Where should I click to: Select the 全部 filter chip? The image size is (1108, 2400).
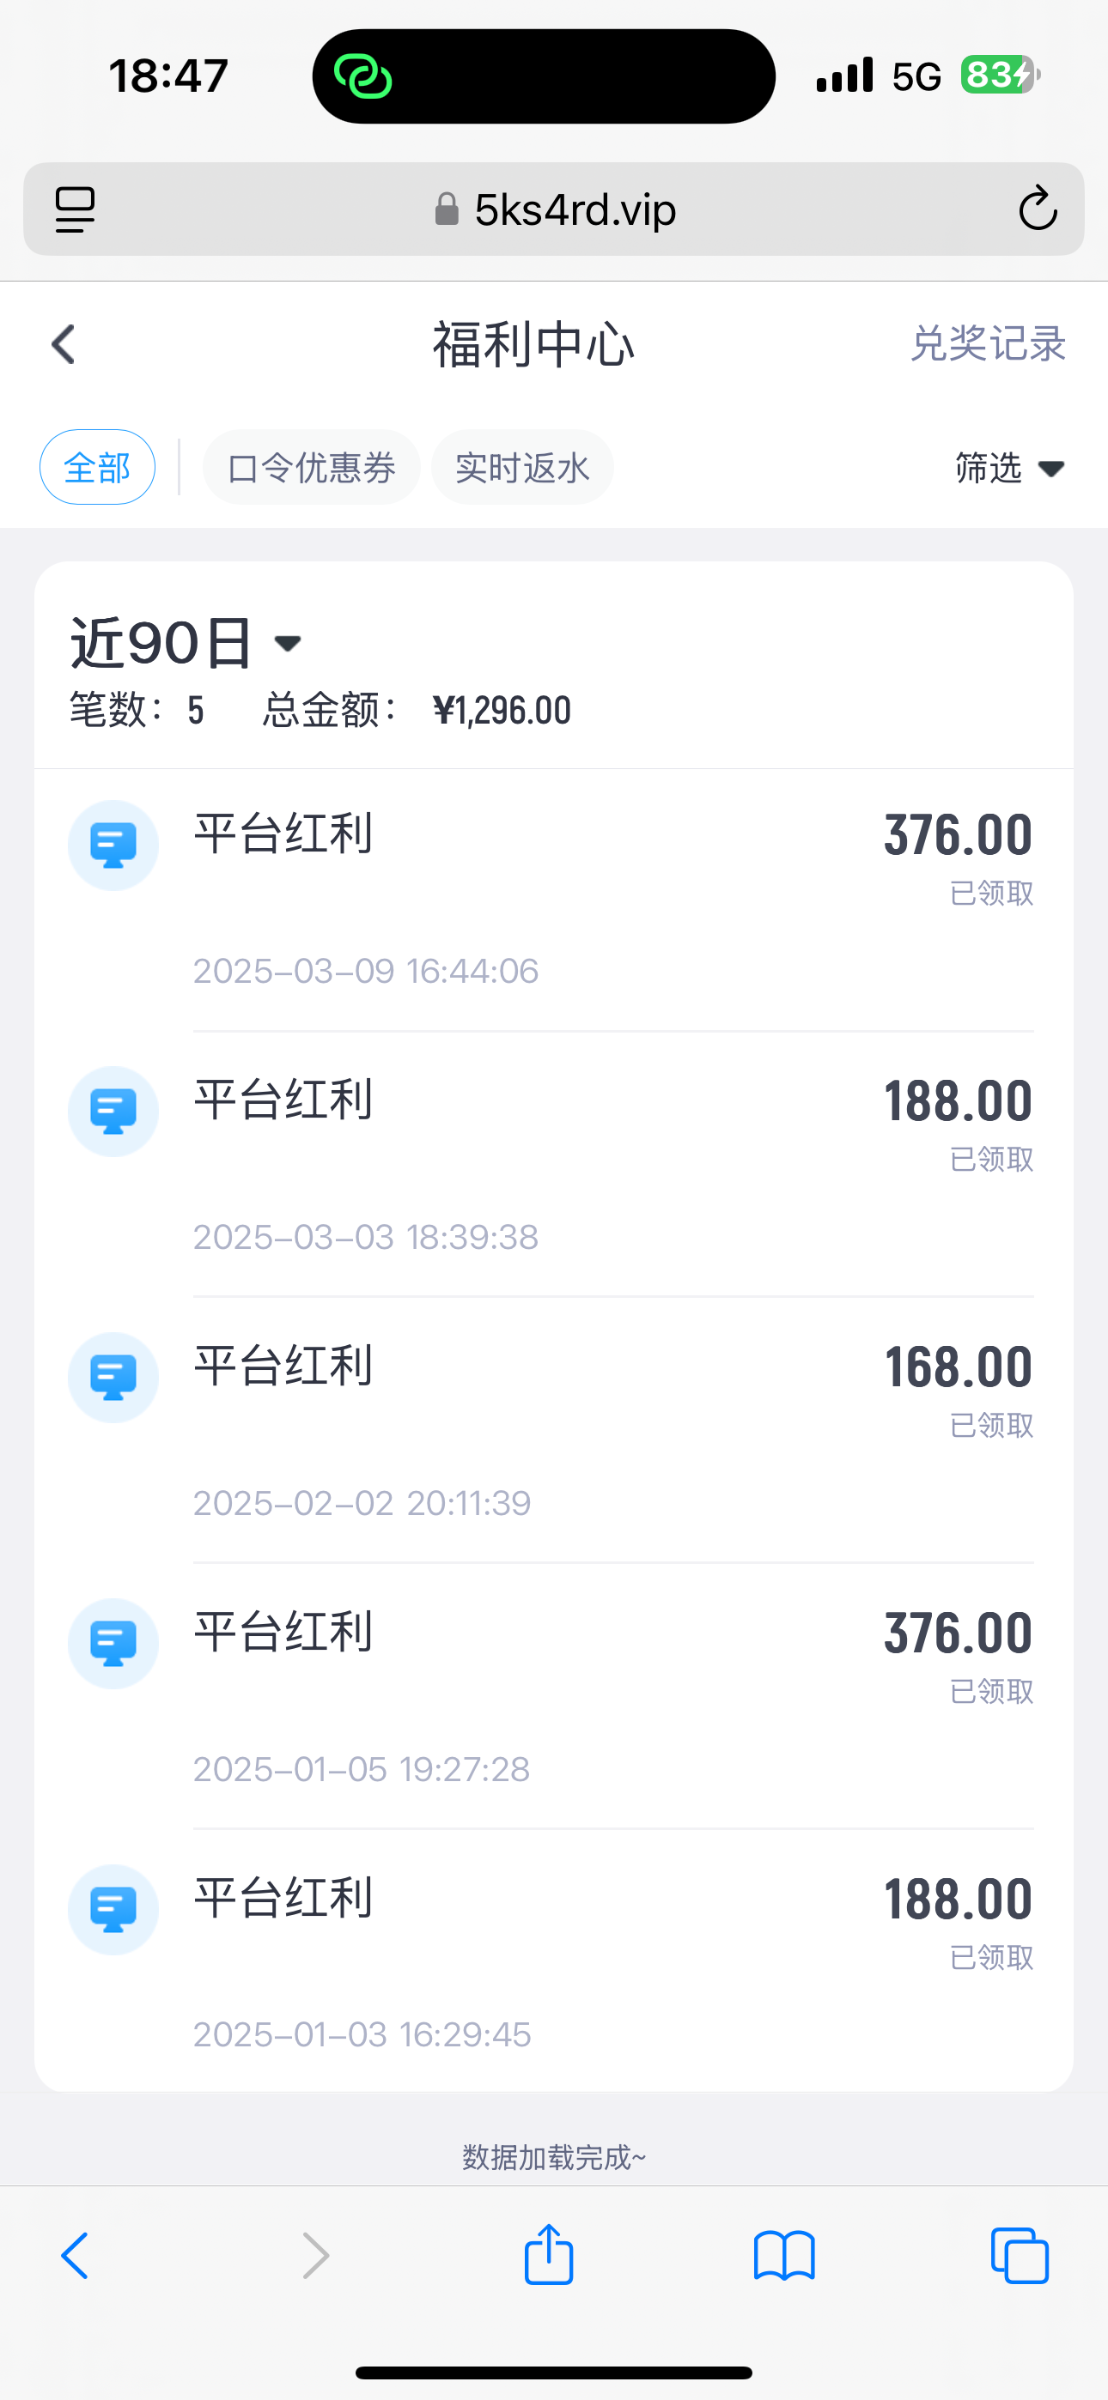pos(97,467)
